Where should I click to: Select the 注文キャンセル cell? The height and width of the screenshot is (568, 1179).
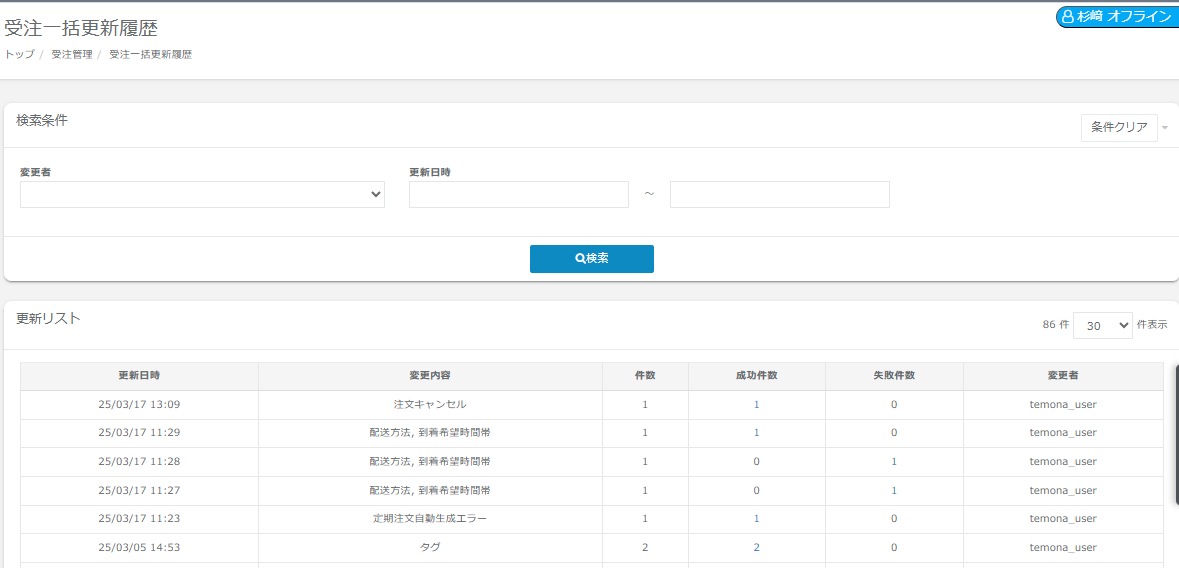[430, 404]
